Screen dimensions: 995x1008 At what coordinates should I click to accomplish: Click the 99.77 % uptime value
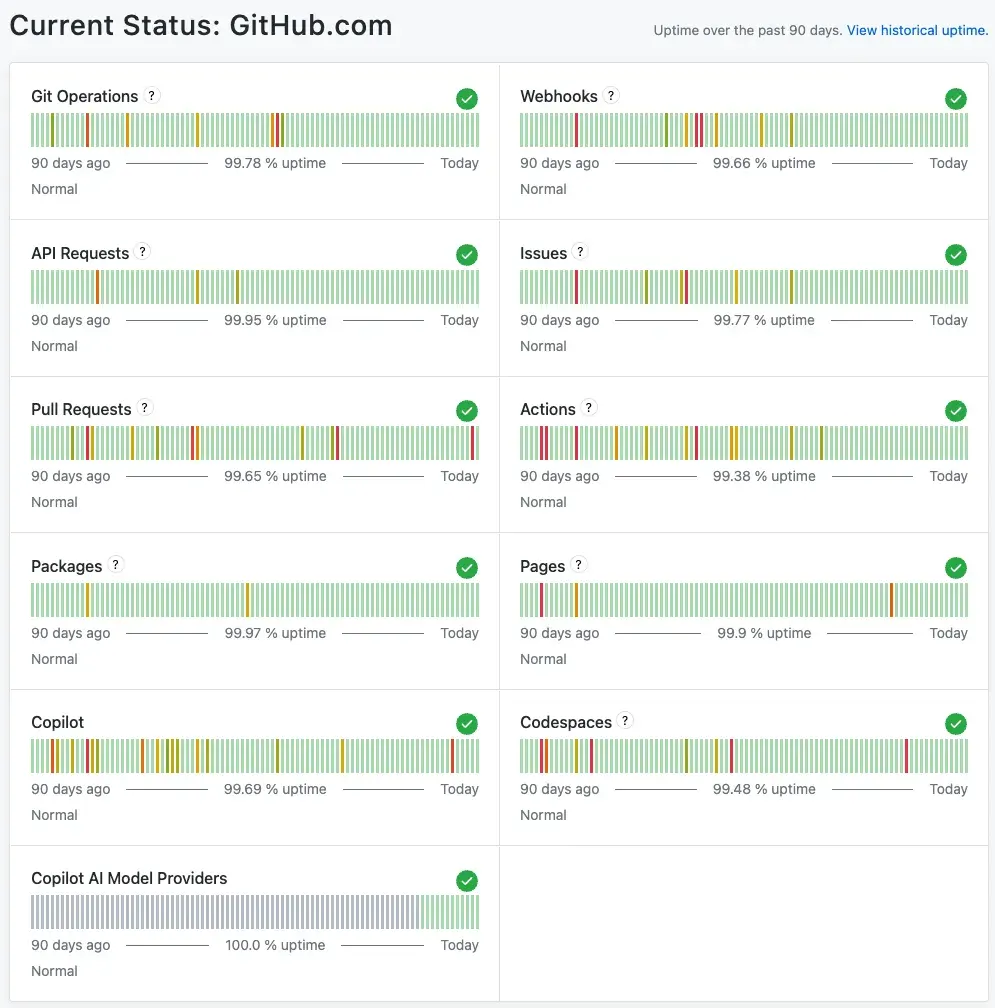coord(764,320)
